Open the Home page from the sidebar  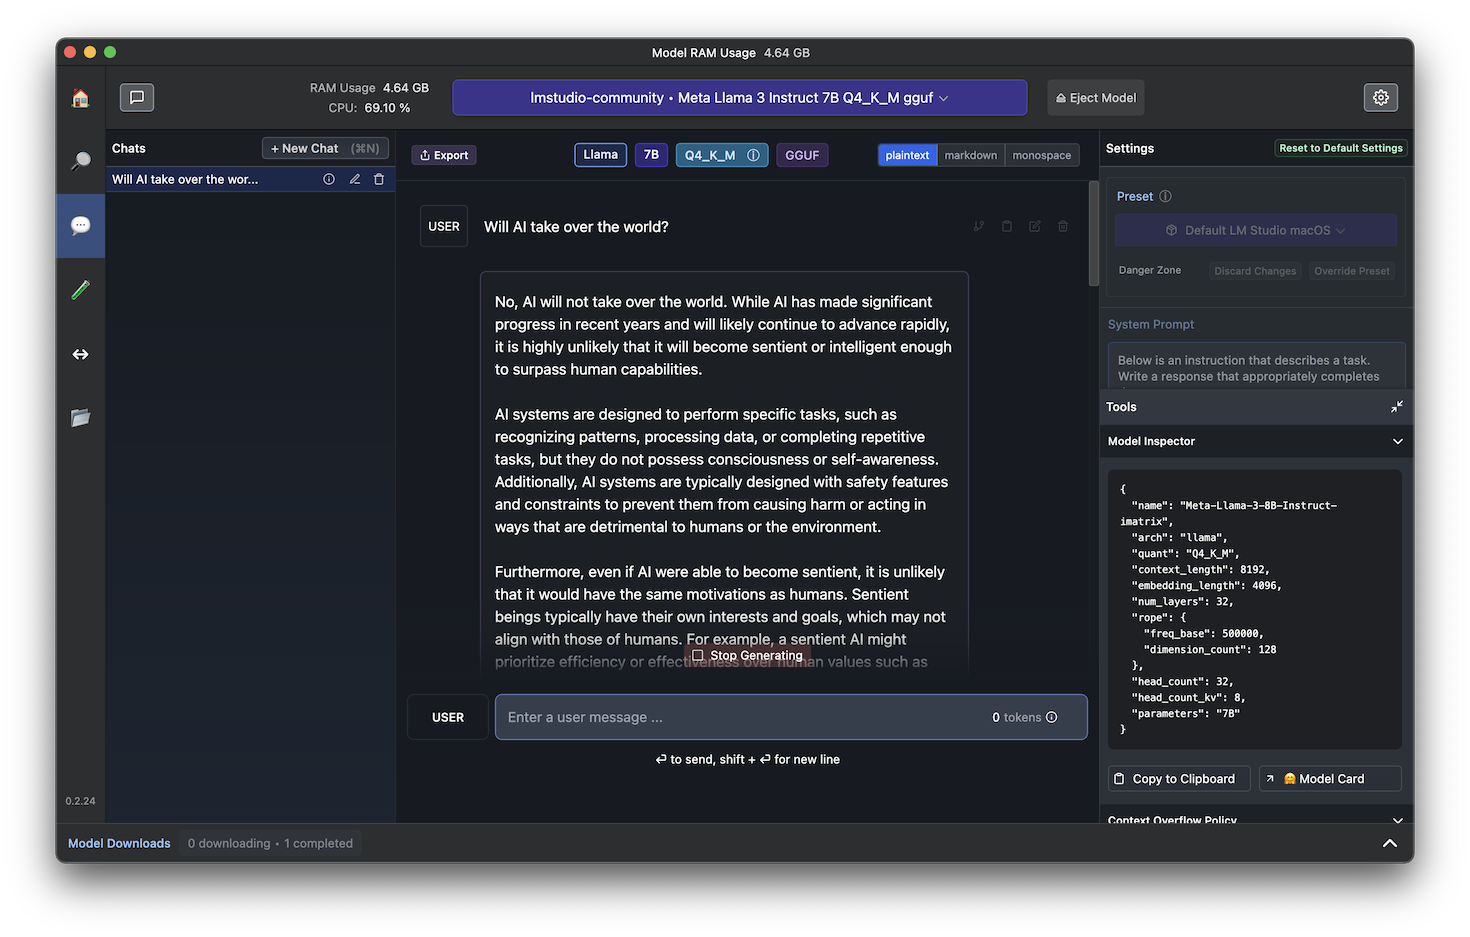click(x=81, y=98)
